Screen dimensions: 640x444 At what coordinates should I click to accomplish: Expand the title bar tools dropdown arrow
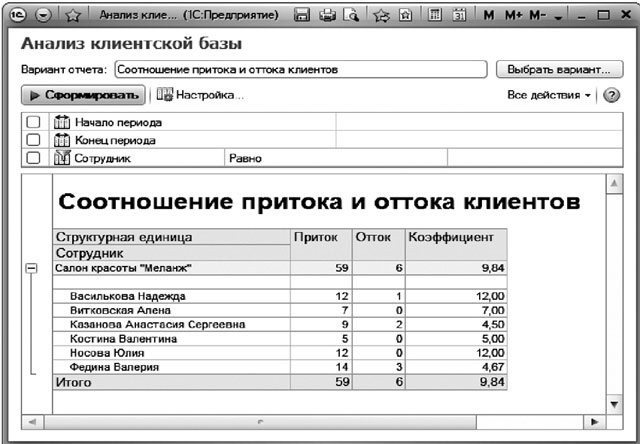pos(558,18)
